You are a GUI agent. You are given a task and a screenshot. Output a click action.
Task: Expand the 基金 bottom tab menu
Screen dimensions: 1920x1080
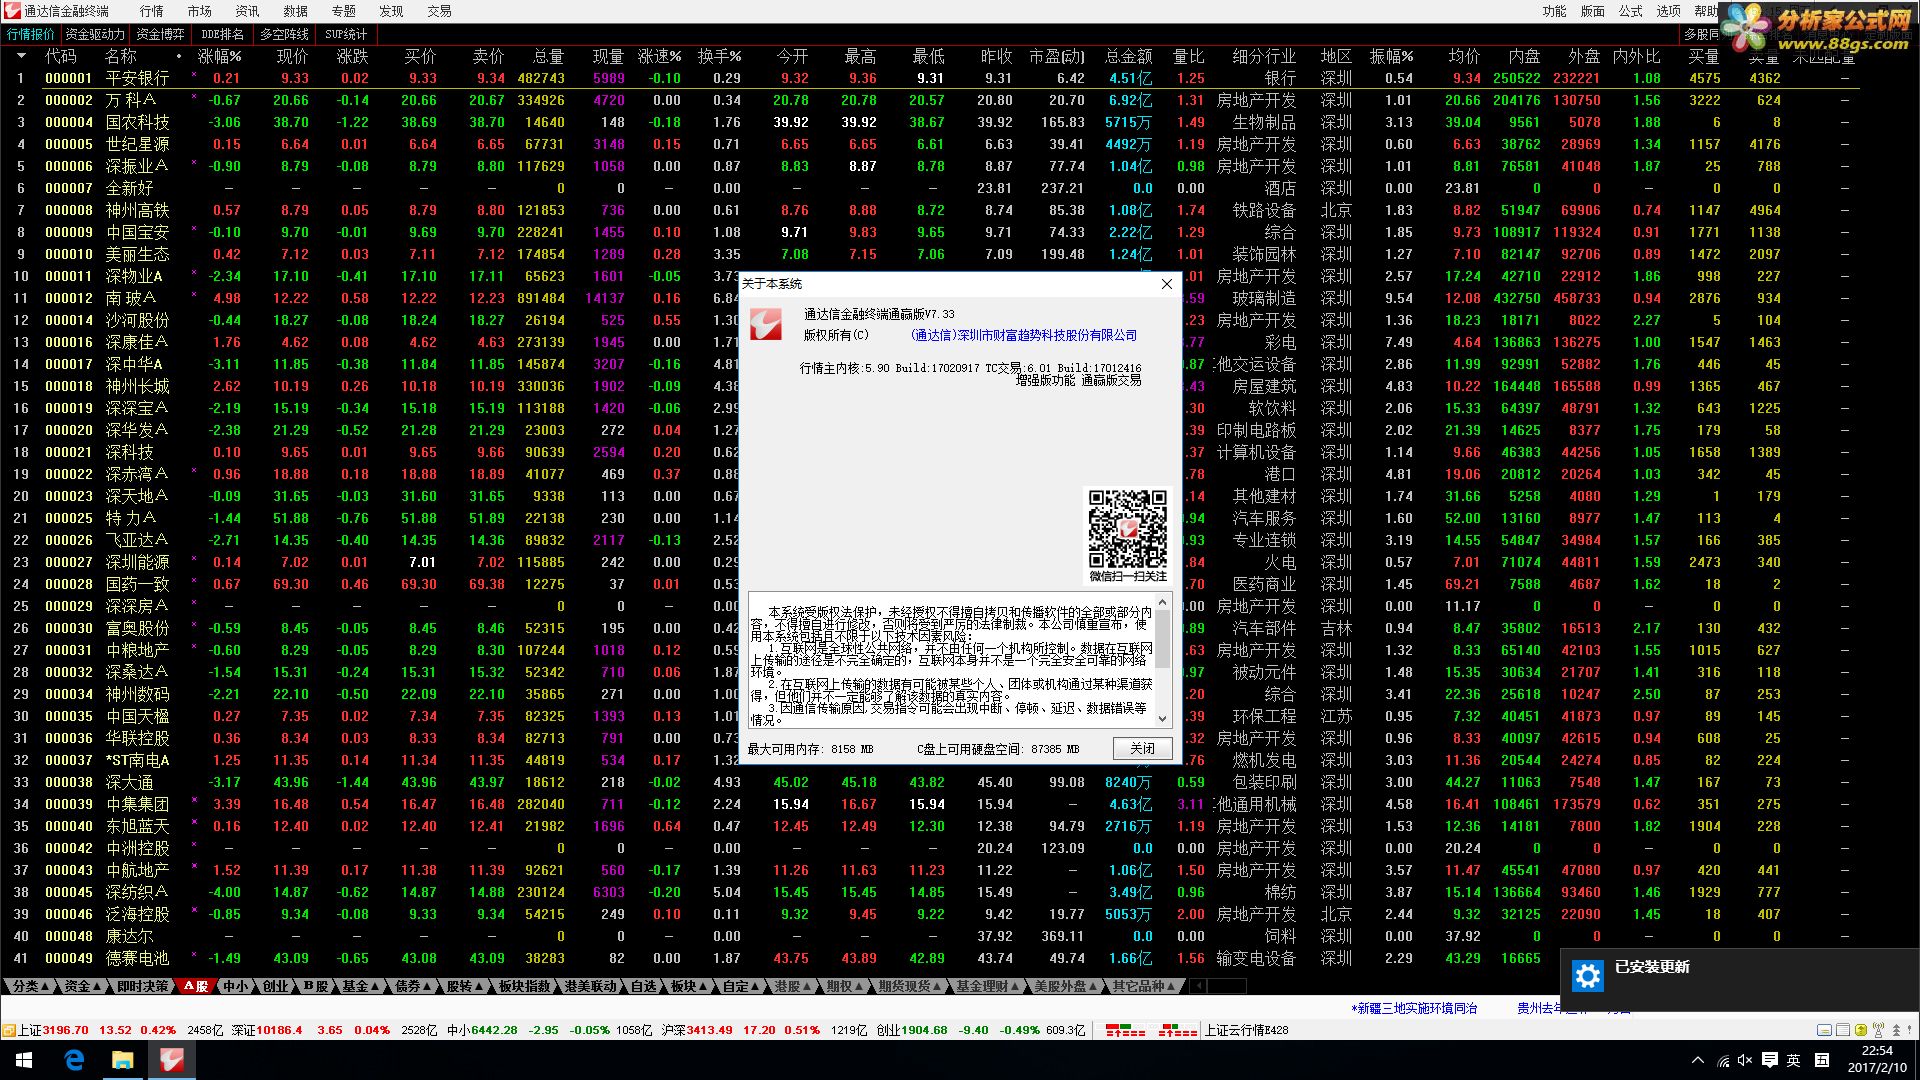(x=361, y=986)
